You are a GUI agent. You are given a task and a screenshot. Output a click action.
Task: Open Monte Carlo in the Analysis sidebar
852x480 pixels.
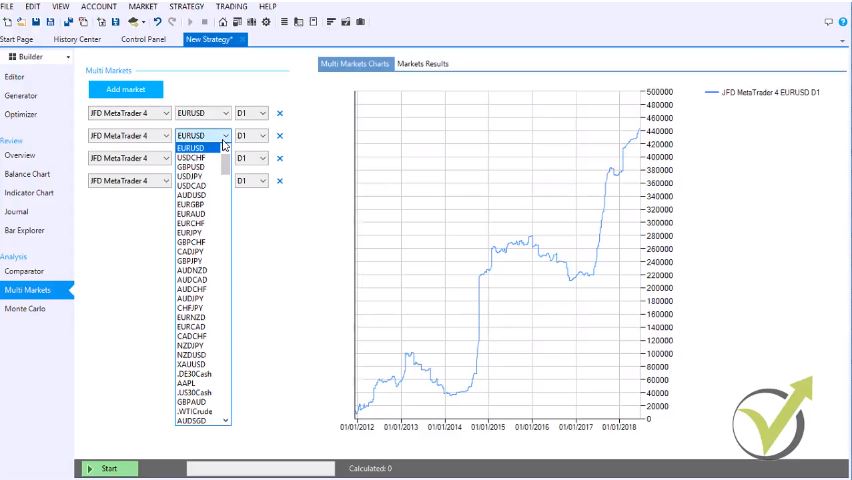pos(25,309)
